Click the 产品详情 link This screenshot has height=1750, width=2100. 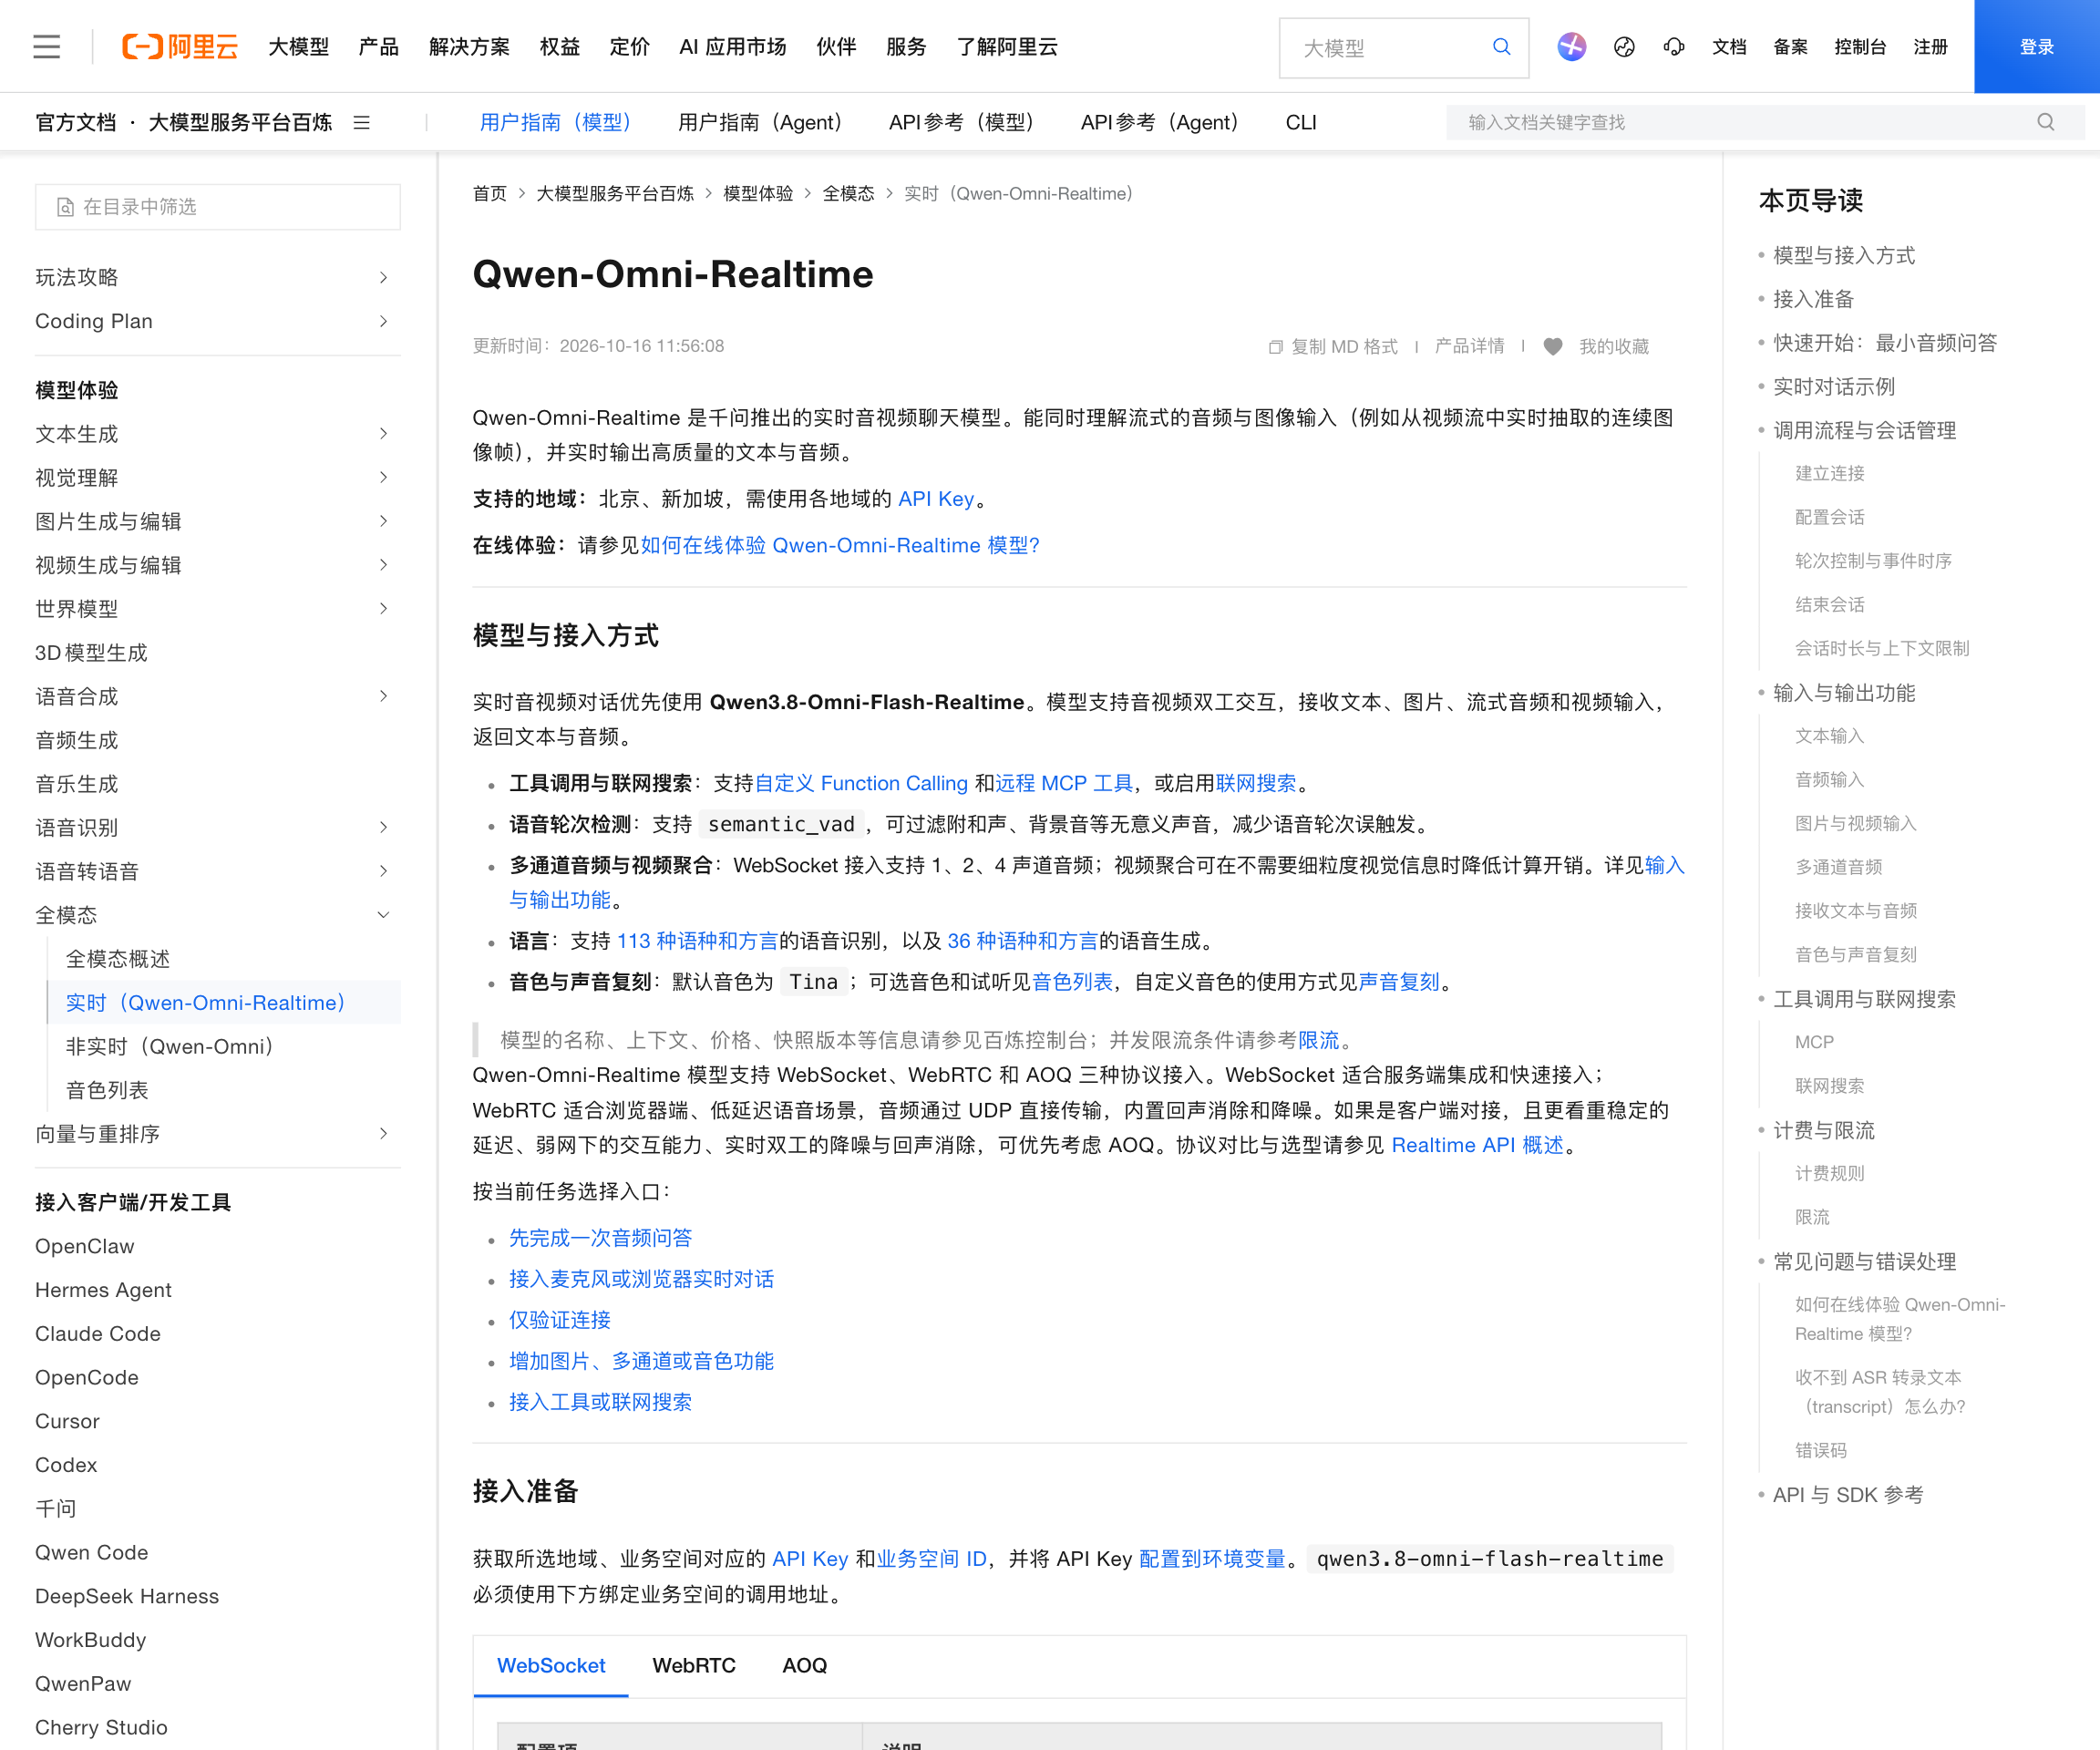pos(1469,347)
